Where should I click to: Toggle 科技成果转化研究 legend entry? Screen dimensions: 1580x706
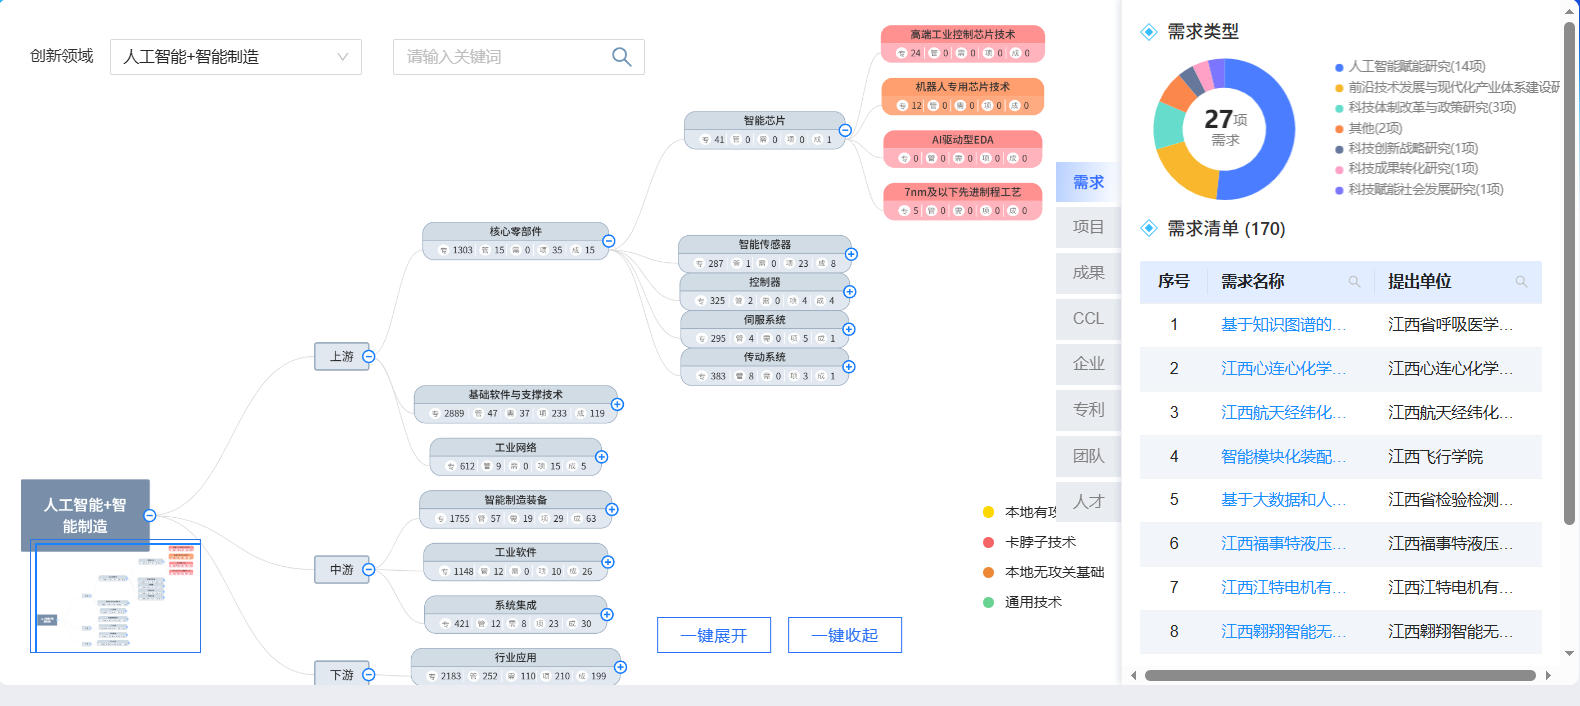(x=1412, y=169)
